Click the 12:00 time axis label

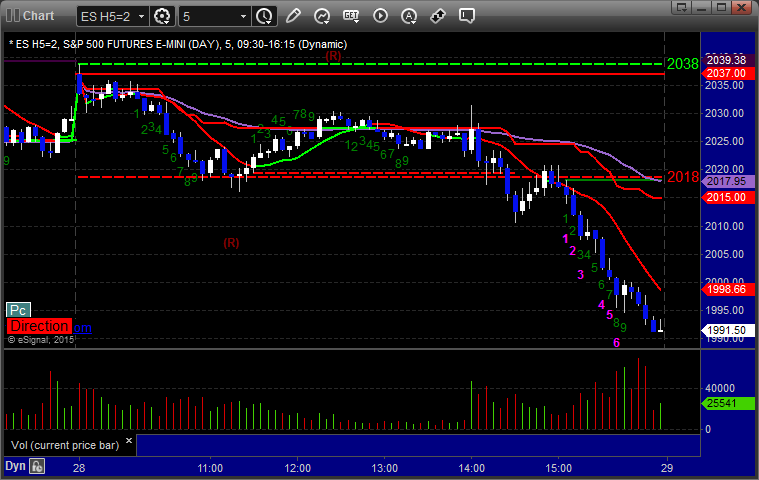tap(297, 468)
